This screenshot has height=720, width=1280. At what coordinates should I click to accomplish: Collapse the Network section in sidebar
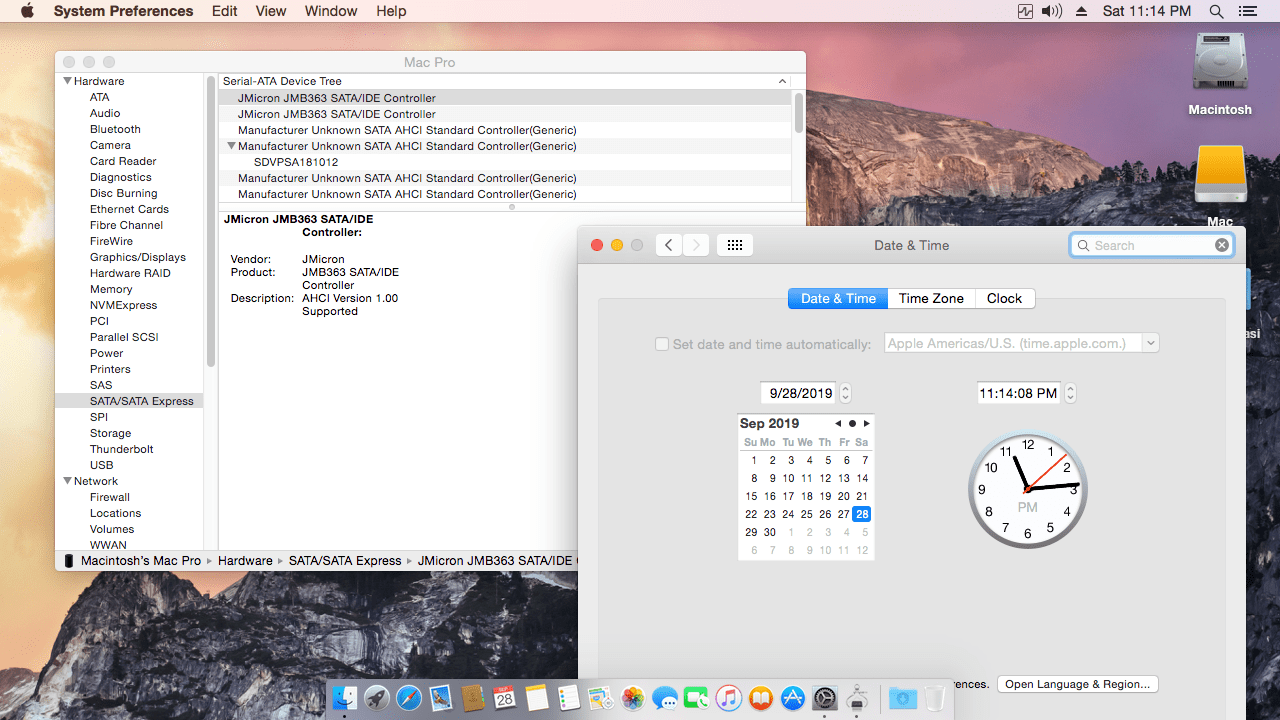tap(68, 481)
